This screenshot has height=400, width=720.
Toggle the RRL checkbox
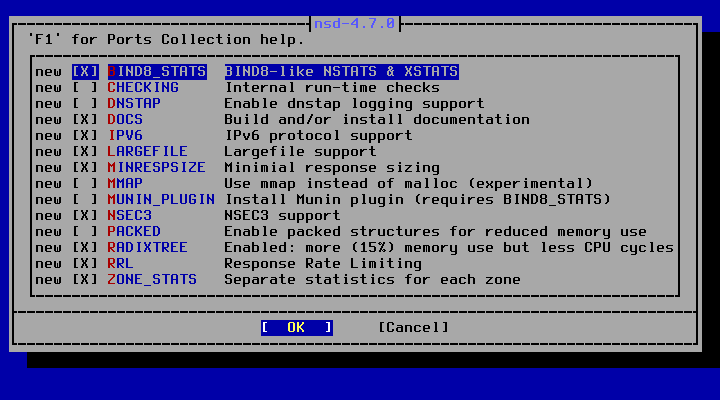point(85,264)
